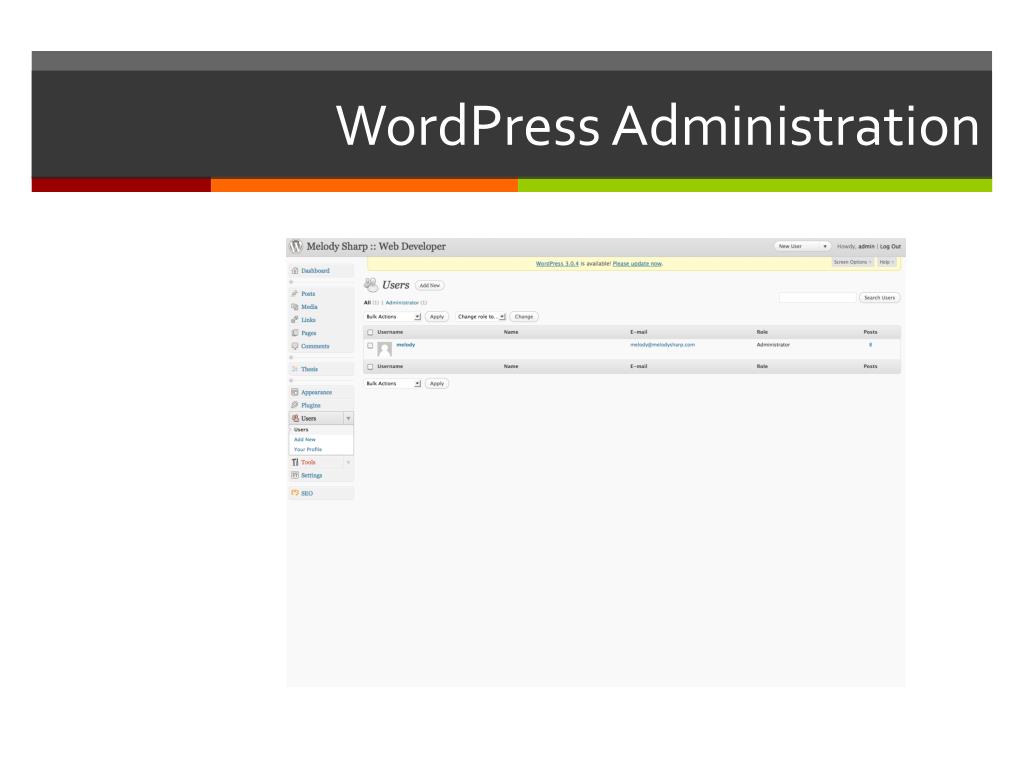Open the top Bulk Actions dropdown
This screenshot has height=768, width=1024.
(392, 317)
